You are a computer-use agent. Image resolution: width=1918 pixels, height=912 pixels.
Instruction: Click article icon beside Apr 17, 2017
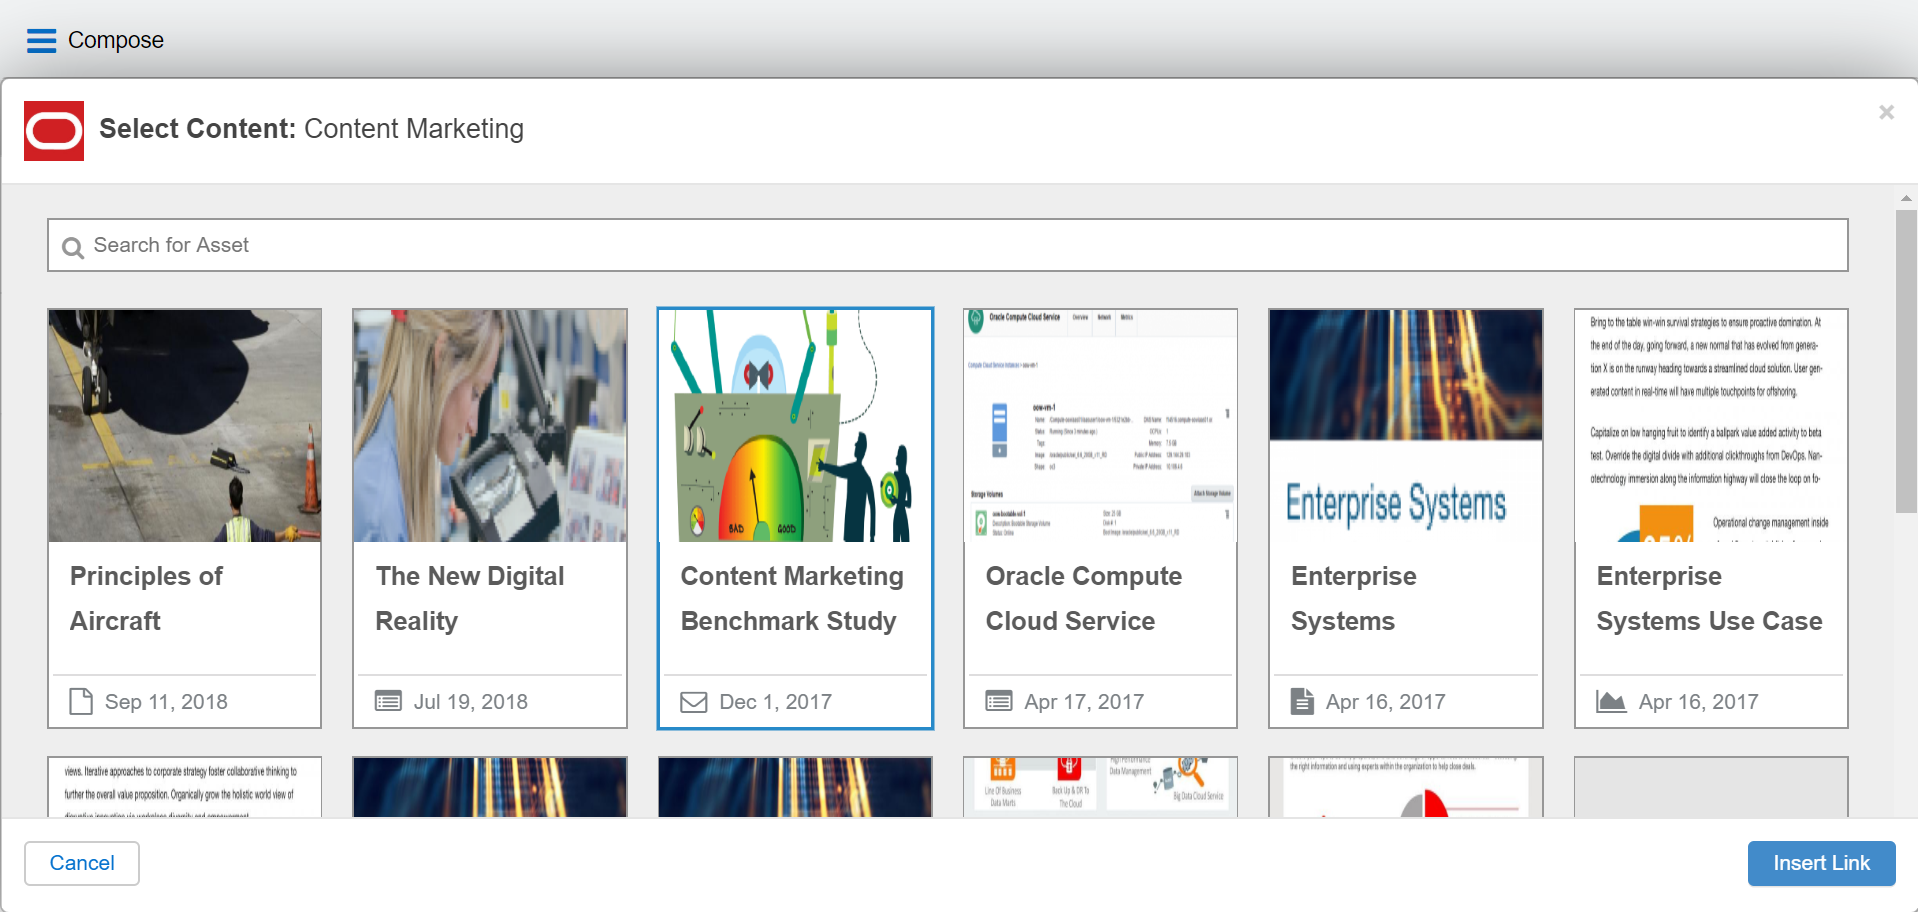pos(999,701)
